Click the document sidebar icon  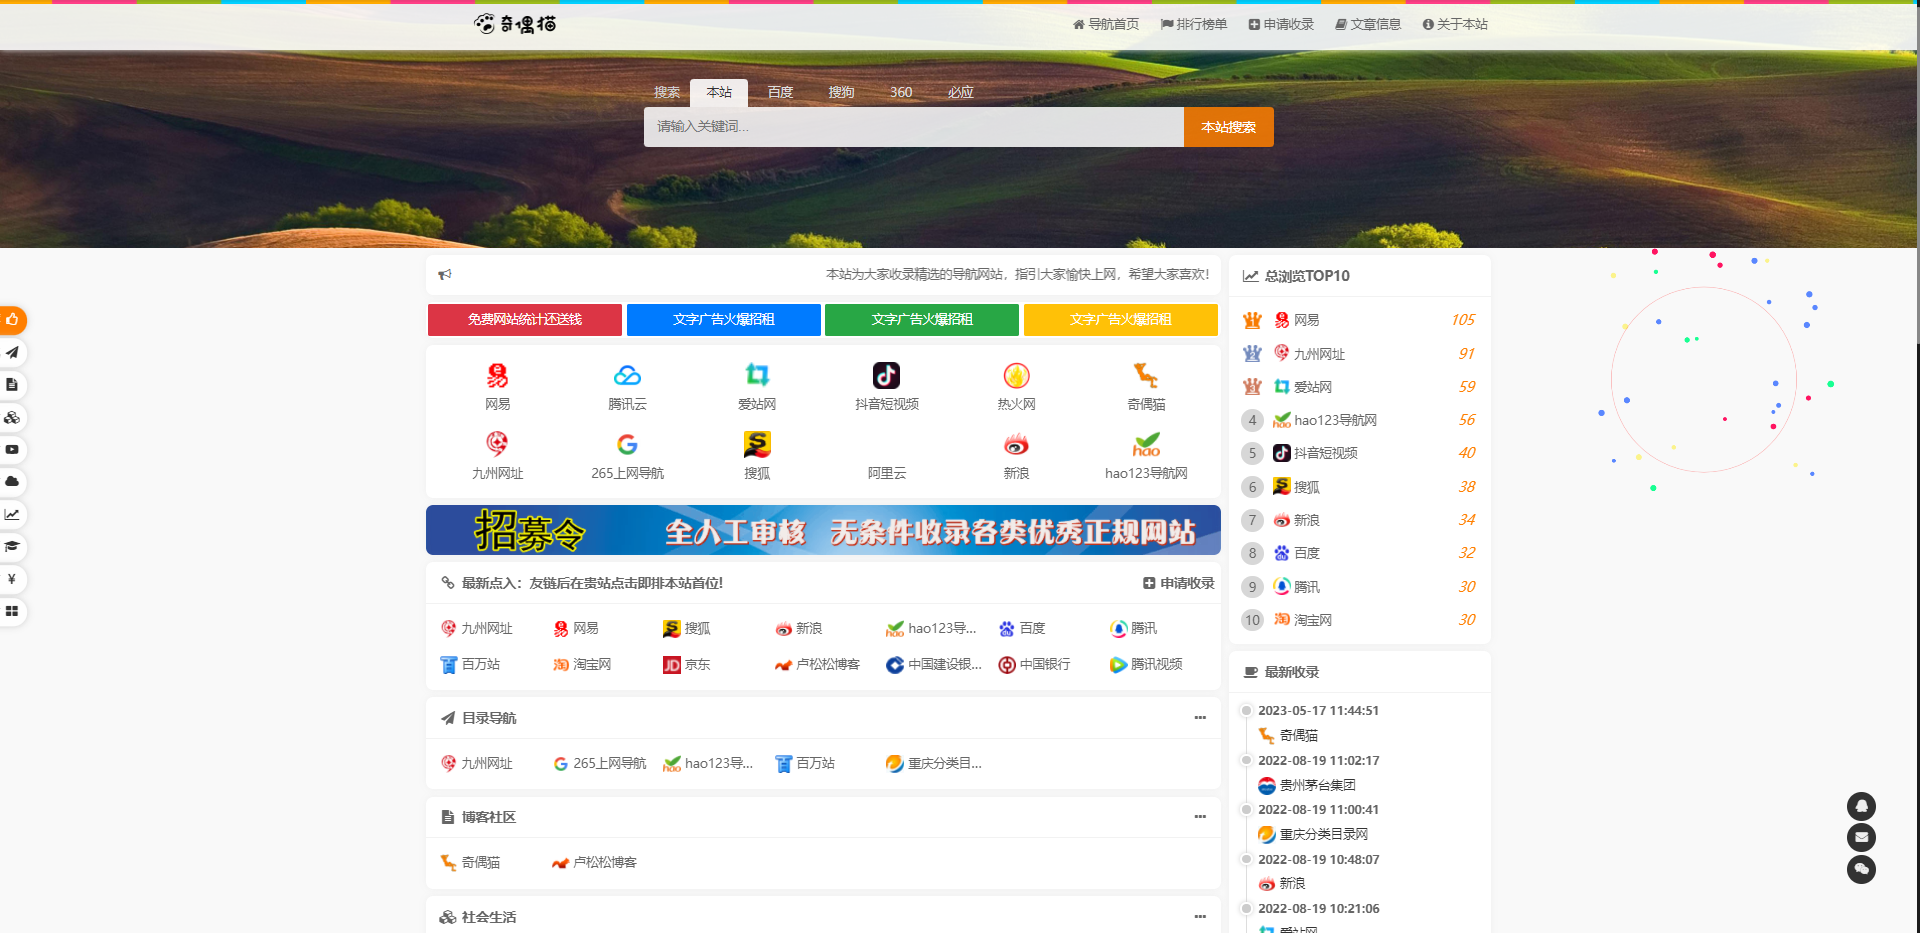pos(12,385)
